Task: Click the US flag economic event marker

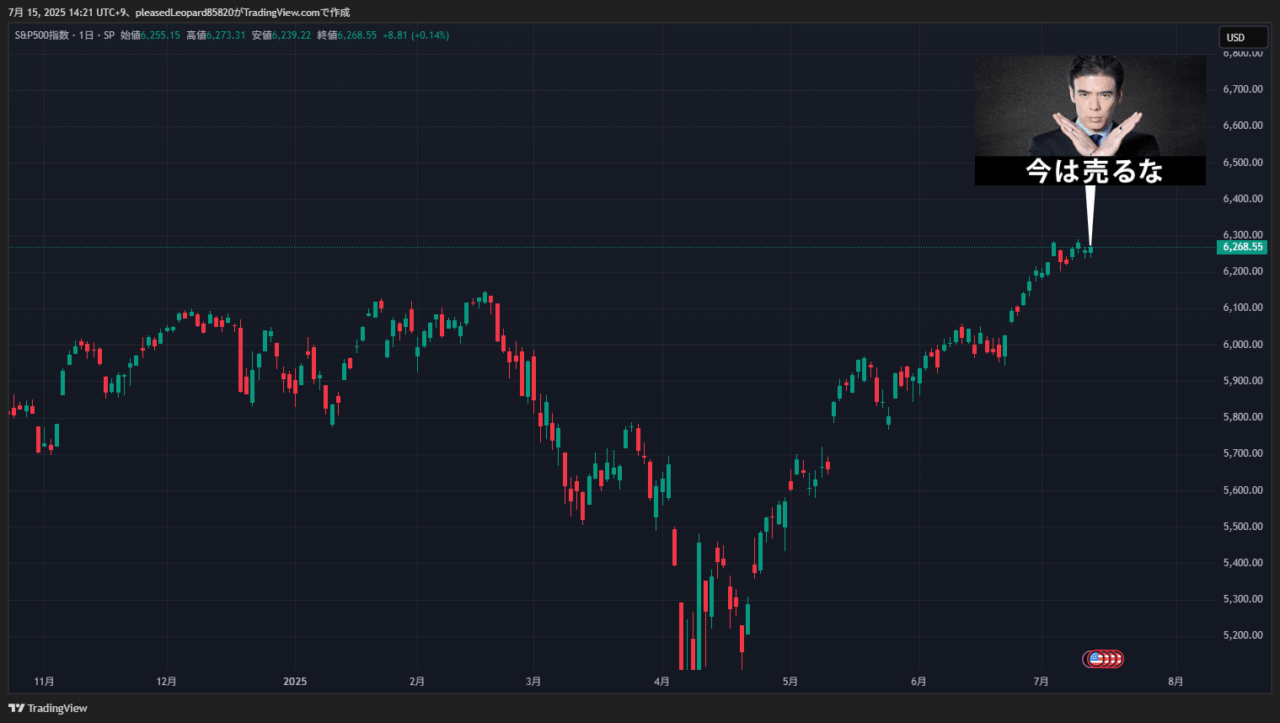Action: pos(1097,659)
